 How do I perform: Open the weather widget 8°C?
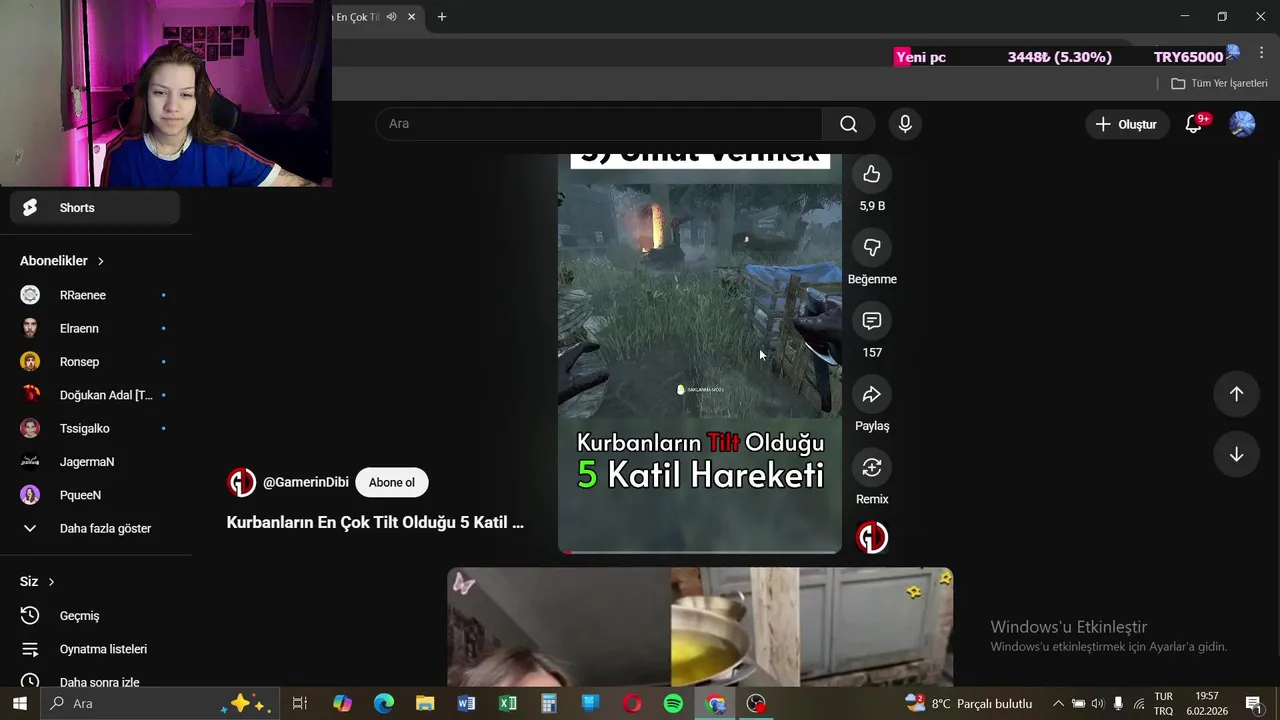pyautogui.click(x=968, y=704)
